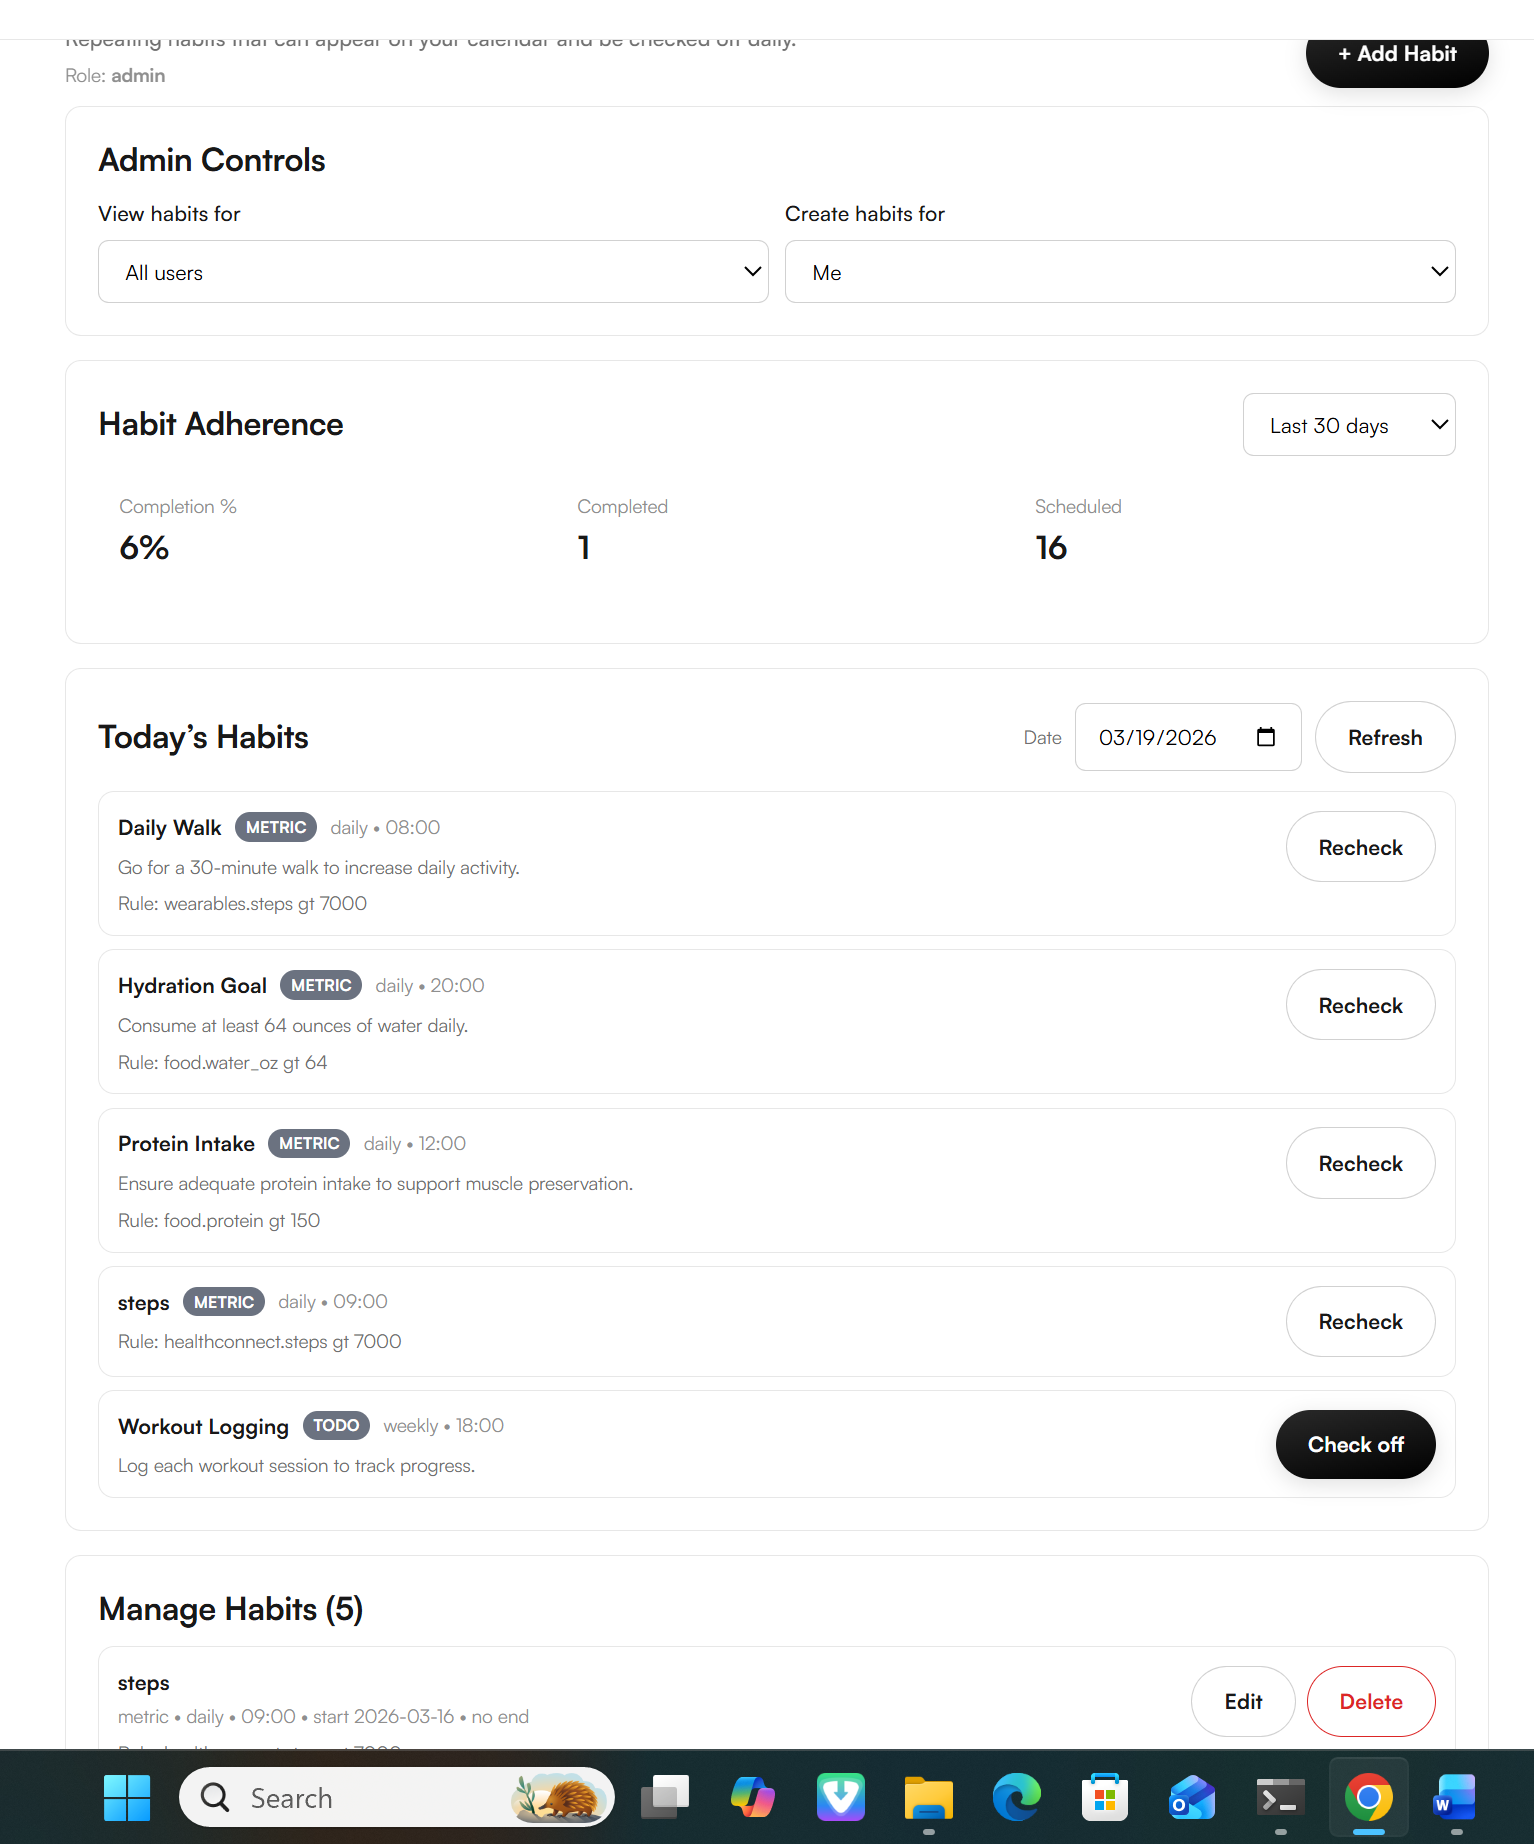This screenshot has width=1534, height=1844.
Task: Open Outlook from the taskbar
Action: [1191, 1797]
